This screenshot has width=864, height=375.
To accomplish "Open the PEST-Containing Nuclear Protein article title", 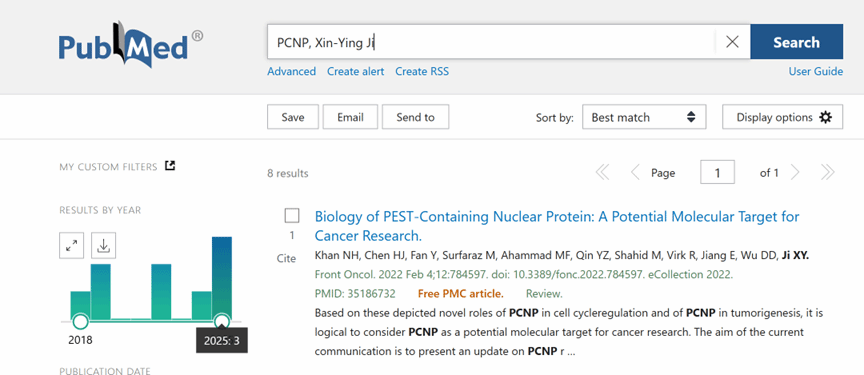I will coord(557,226).
